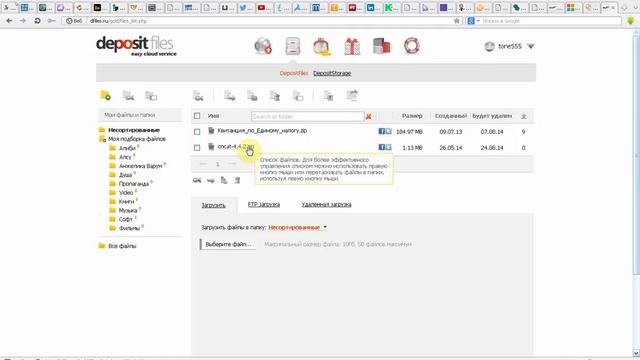Open the Video folder in the tree
640x360 pixels.
click(126, 193)
